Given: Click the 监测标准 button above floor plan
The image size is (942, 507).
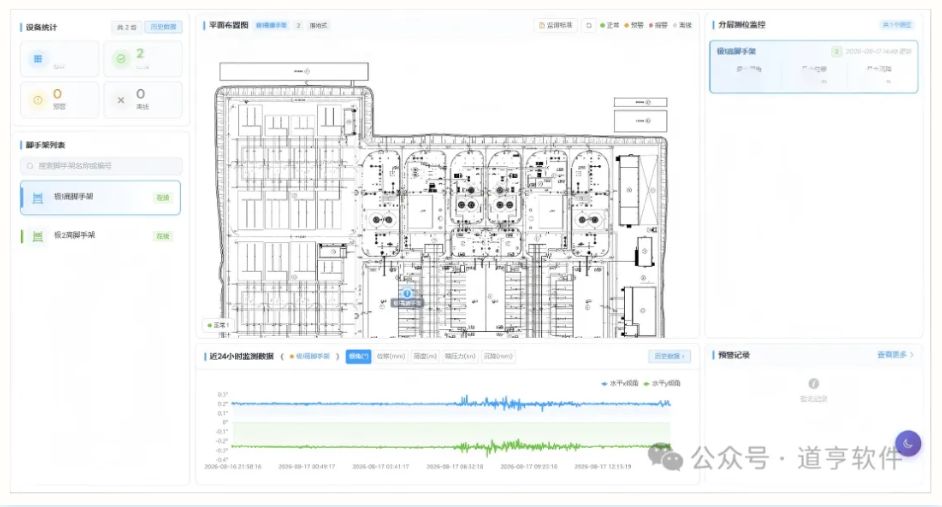Looking at the screenshot, I should (x=556, y=25).
